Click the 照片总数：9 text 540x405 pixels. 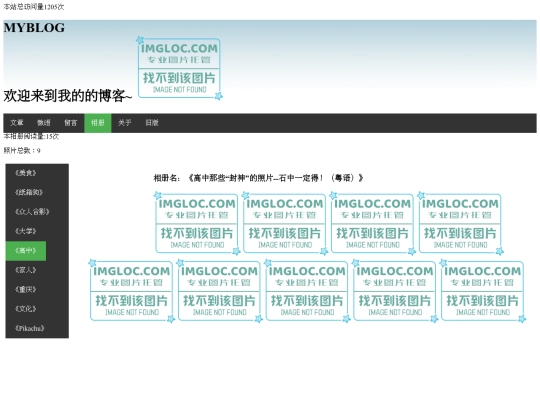tap(22, 150)
